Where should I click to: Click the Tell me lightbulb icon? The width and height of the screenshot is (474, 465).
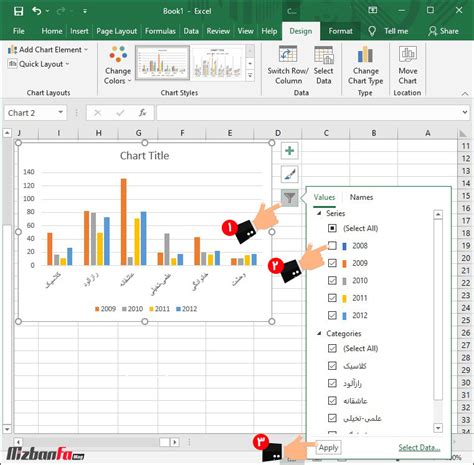click(372, 31)
